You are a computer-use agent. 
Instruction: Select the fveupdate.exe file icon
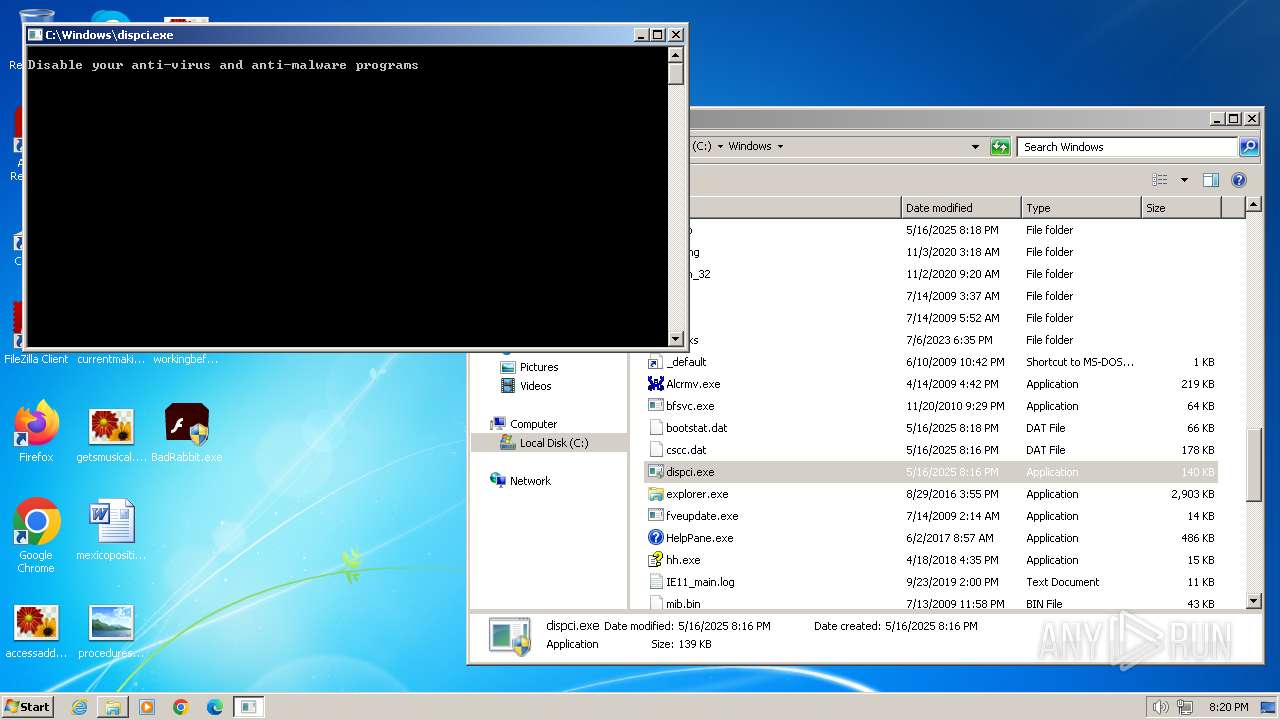(x=656, y=516)
